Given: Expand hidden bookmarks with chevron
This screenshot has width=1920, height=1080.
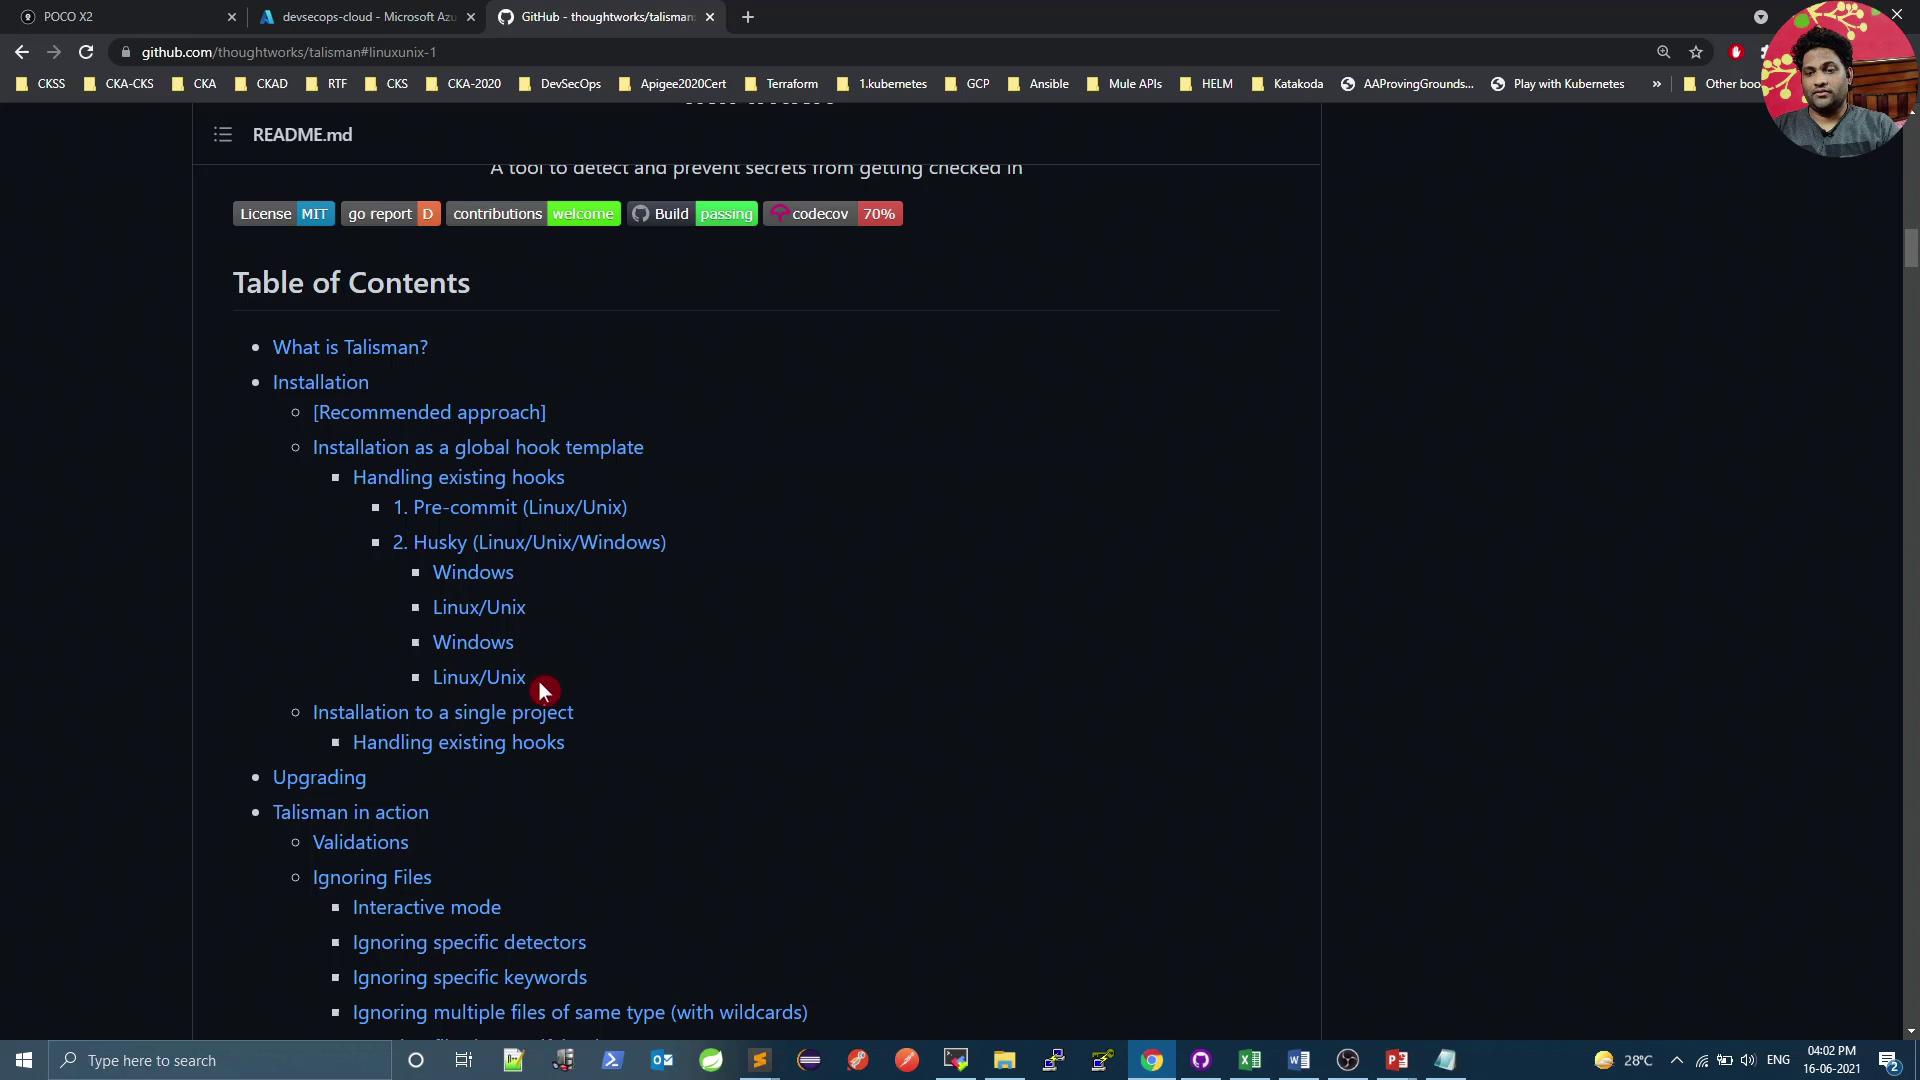Looking at the screenshot, I should 1657,84.
